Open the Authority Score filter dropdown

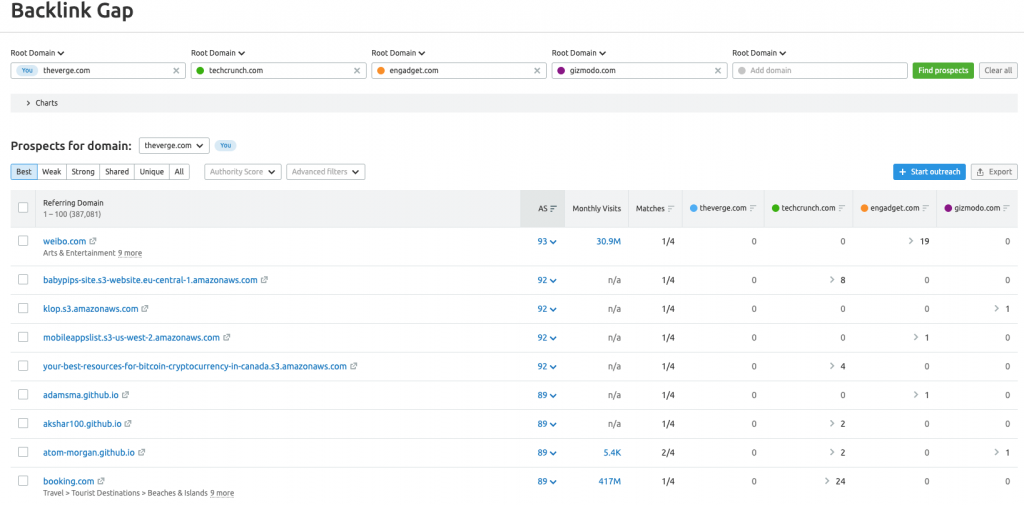[243, 172]
